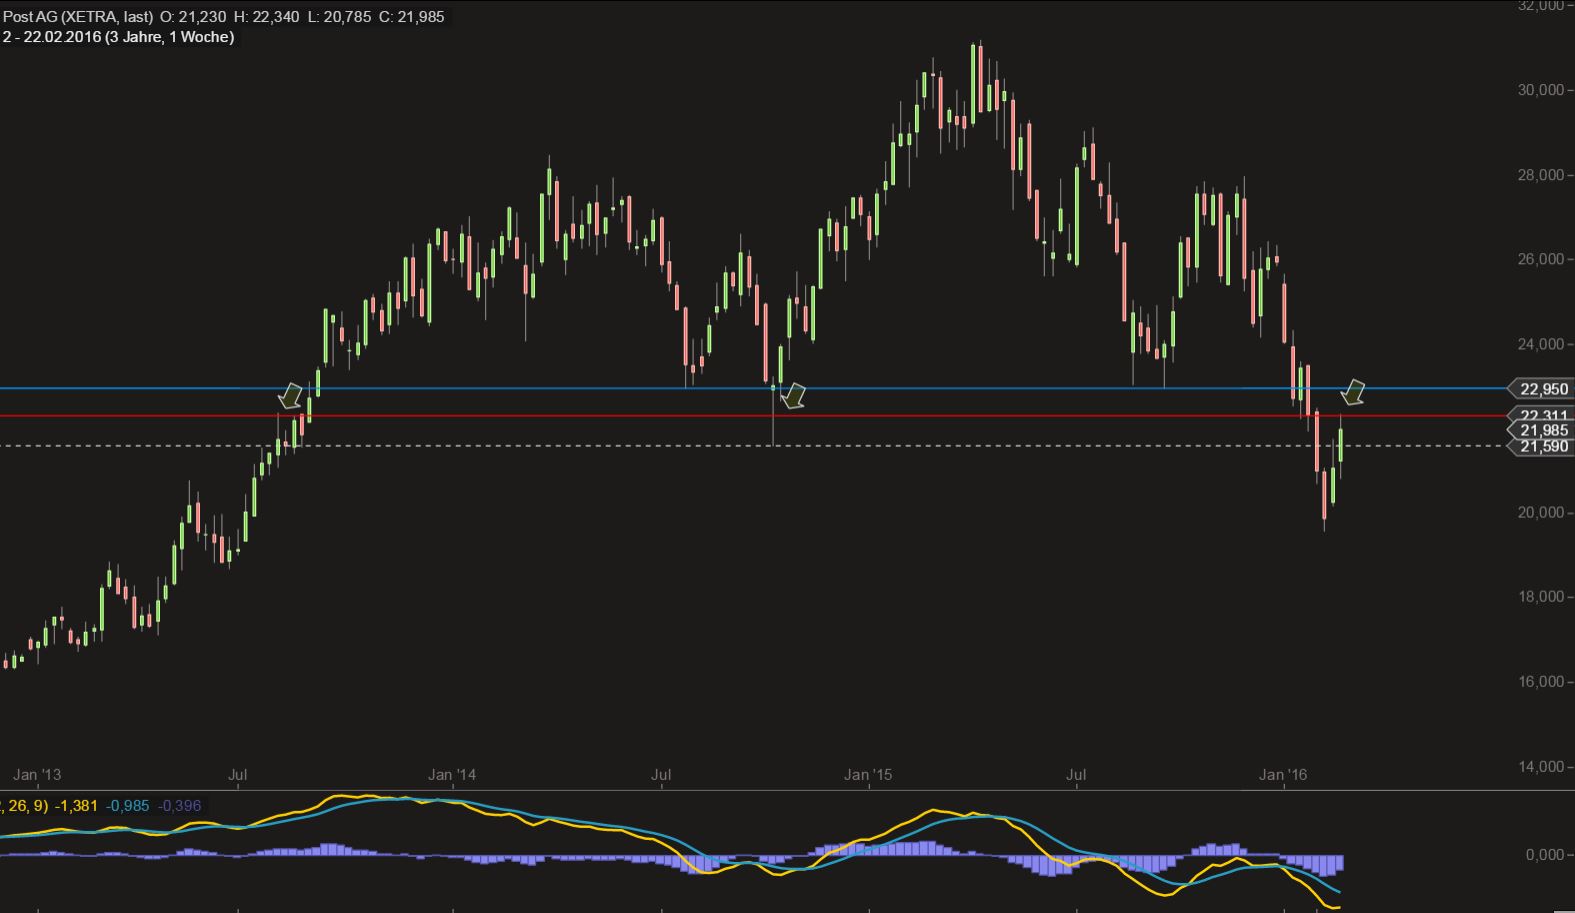Click the 14,000 price axis label

pyautogui.click(x=1540, y=767)
